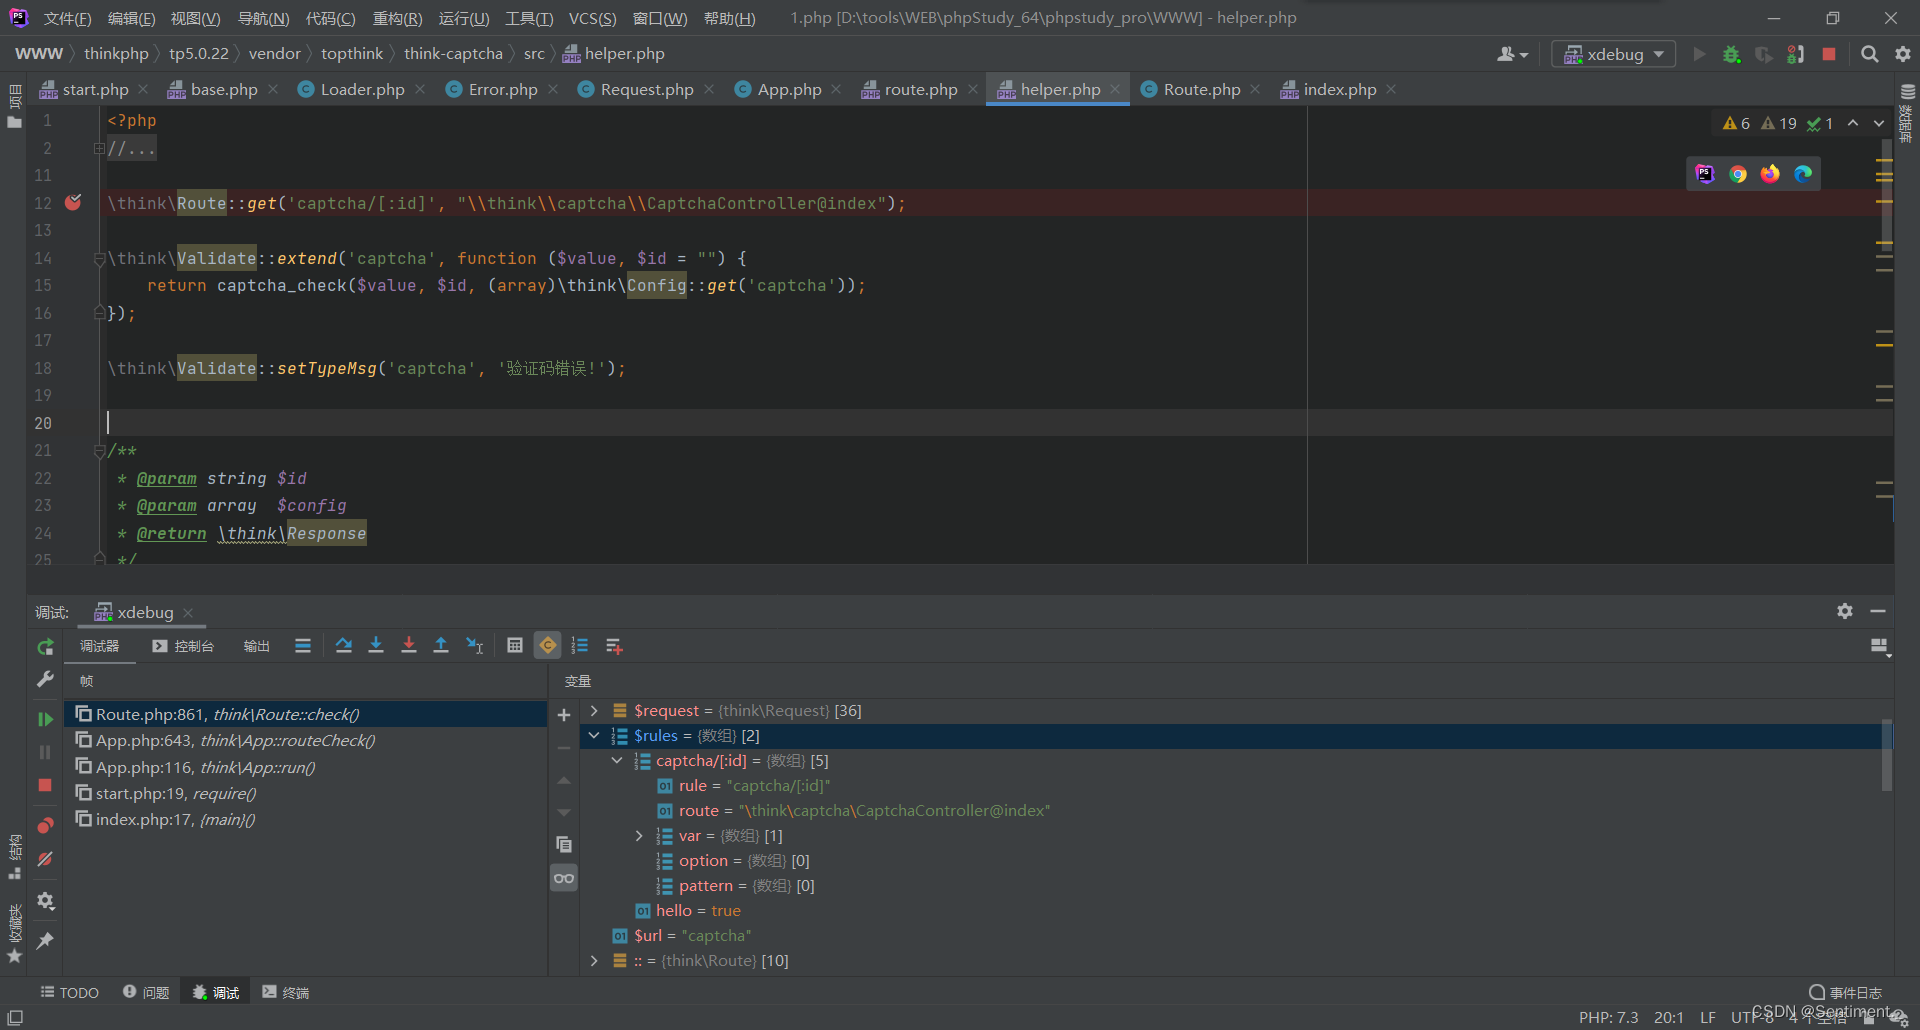Select App.php:643 routeCheck() frame
This screenshot has width=1920, height=1030.
(306, 740)
